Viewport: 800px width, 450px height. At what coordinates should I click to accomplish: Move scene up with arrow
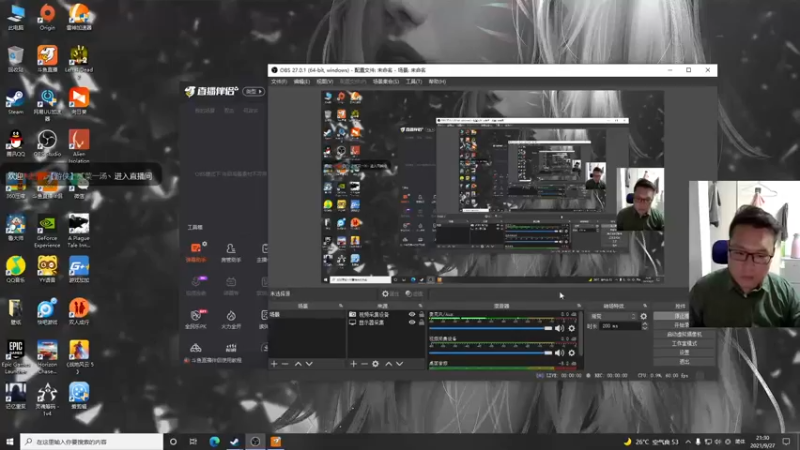point(298,364)
